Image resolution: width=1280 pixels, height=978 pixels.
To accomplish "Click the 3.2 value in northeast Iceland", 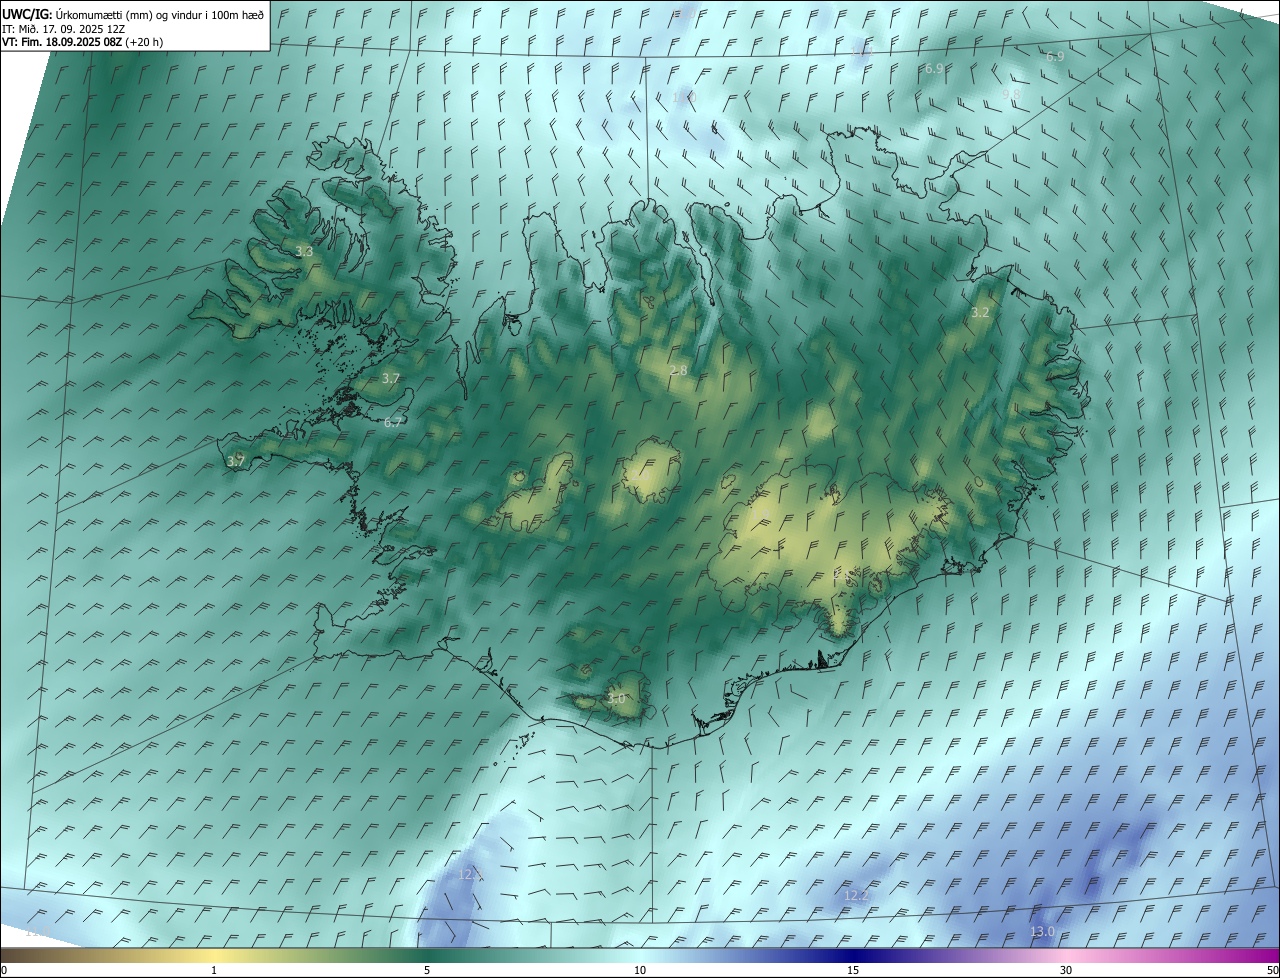I will click(x=980, y=312).
